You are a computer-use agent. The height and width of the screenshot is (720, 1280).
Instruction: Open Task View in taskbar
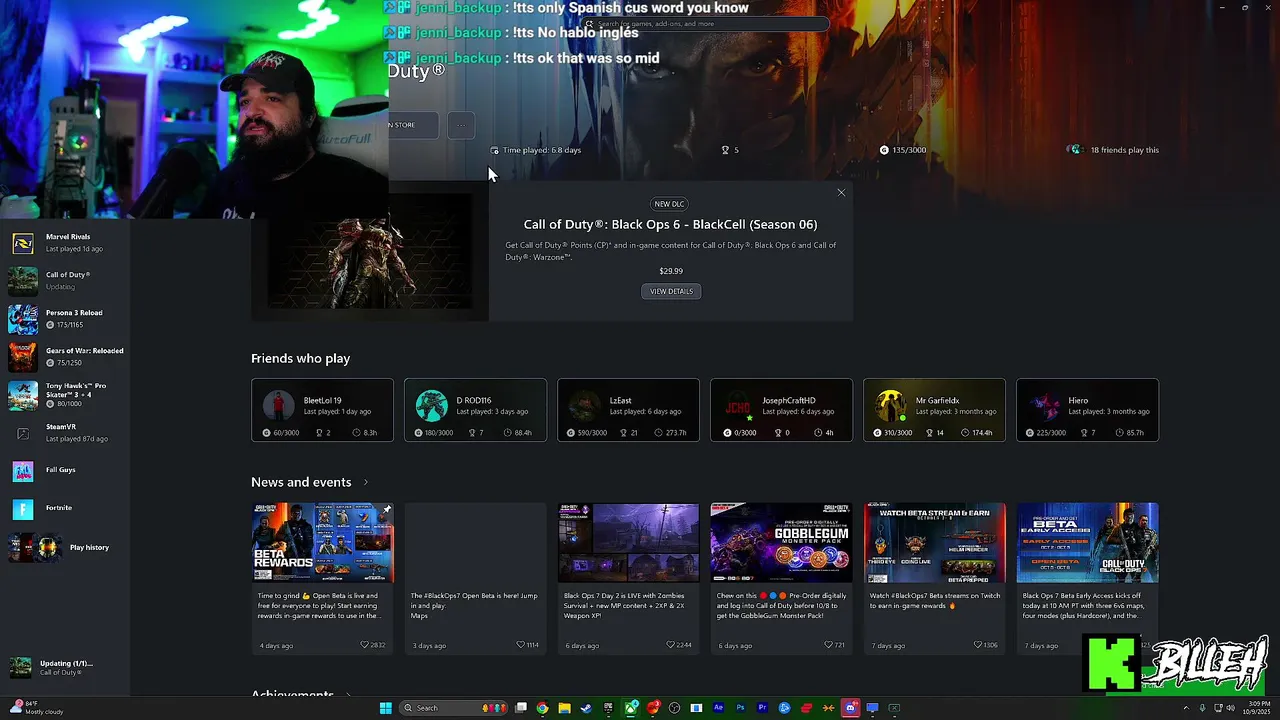(521, 708)
